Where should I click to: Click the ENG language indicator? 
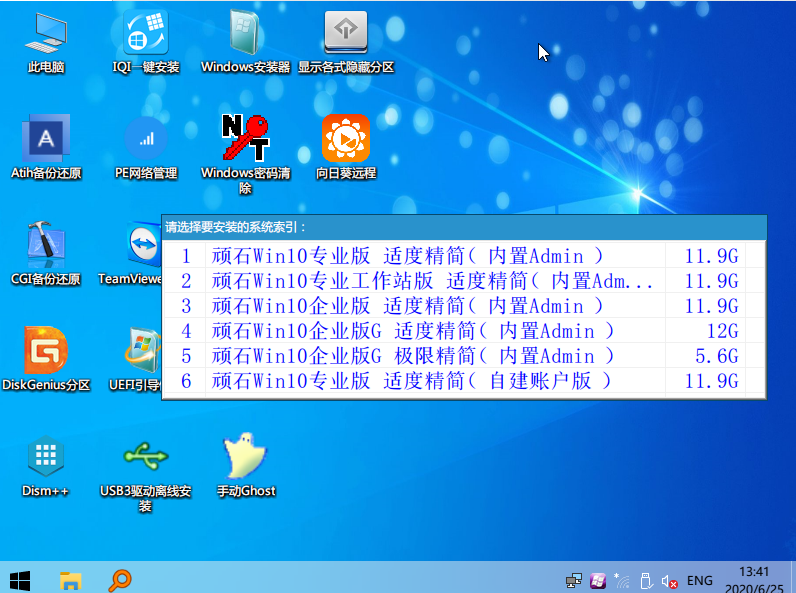pos(700,580)
